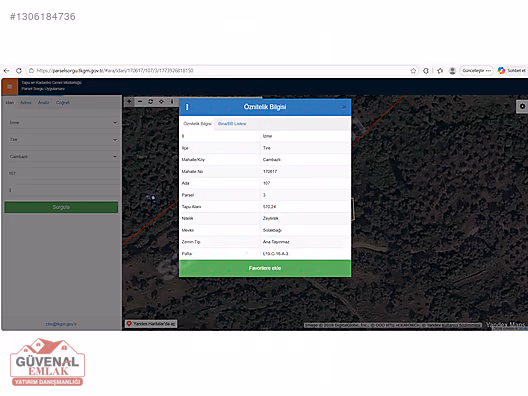
Task: Click the green Sorgula button
Action: 61,207
